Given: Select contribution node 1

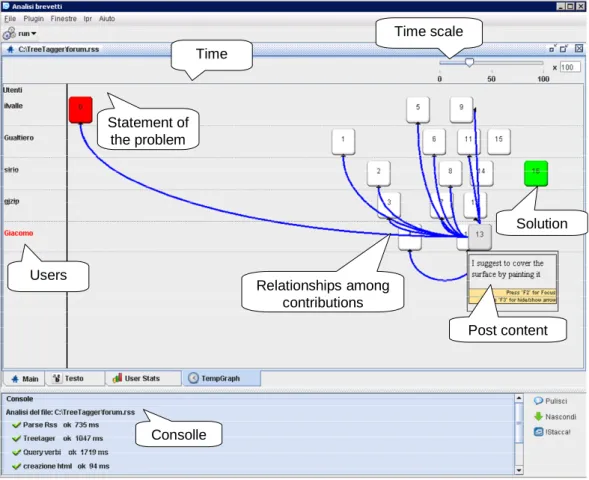Looking at the screenshot, I should pyautogui.click(x=343, y=141).
